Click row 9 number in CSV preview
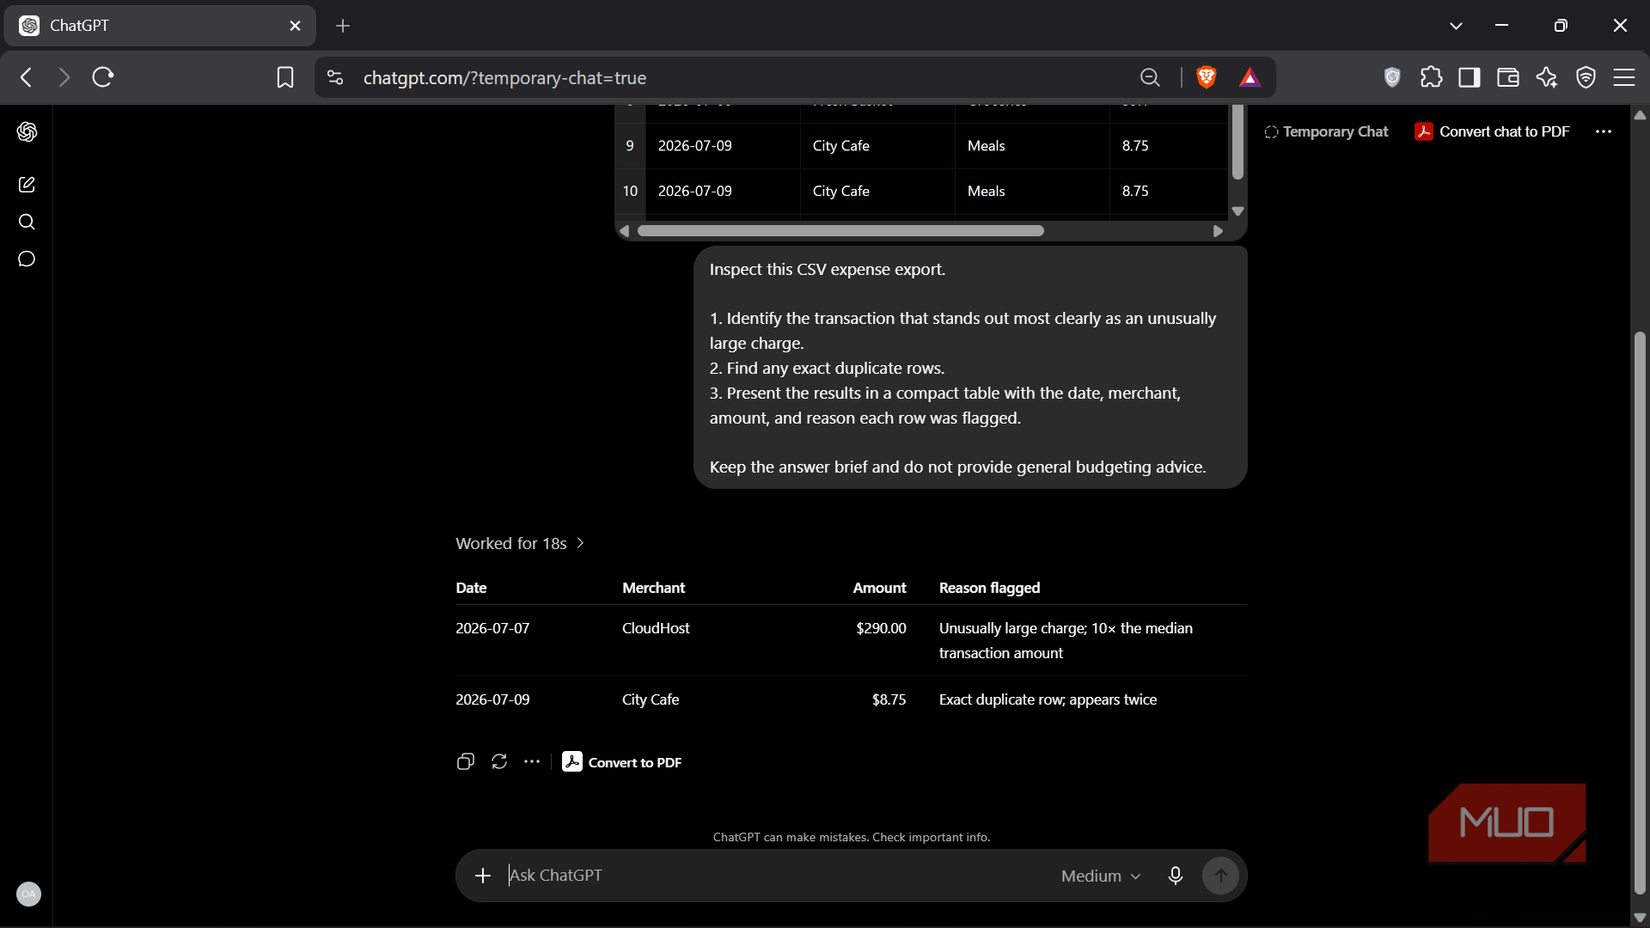The height and width of the screenshot is (928, 1650). click(630, 145)
